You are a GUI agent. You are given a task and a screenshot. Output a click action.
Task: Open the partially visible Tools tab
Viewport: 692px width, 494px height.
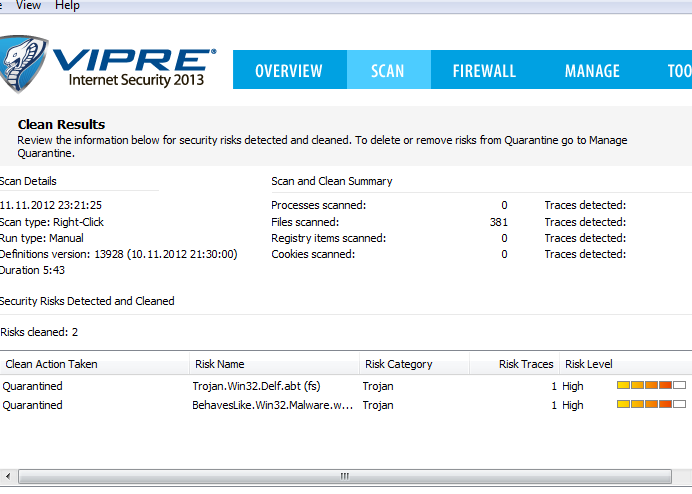tap(679, 71)
